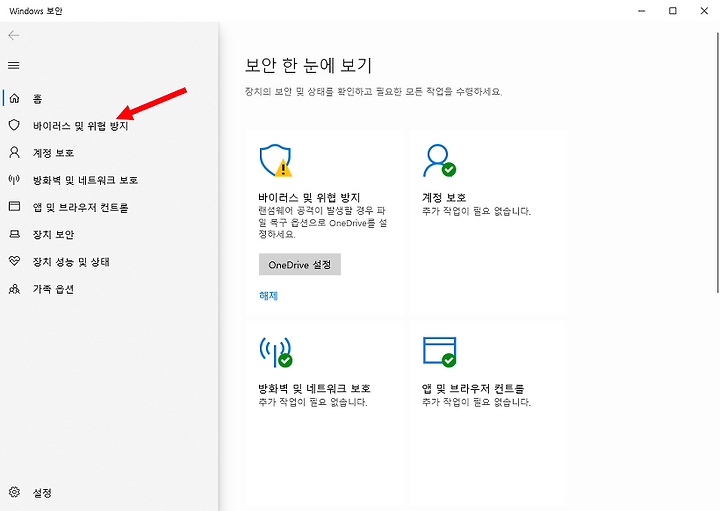Screen dimensions: 720x511
Task: Click the 해제 link
Action: coord(269,295)
